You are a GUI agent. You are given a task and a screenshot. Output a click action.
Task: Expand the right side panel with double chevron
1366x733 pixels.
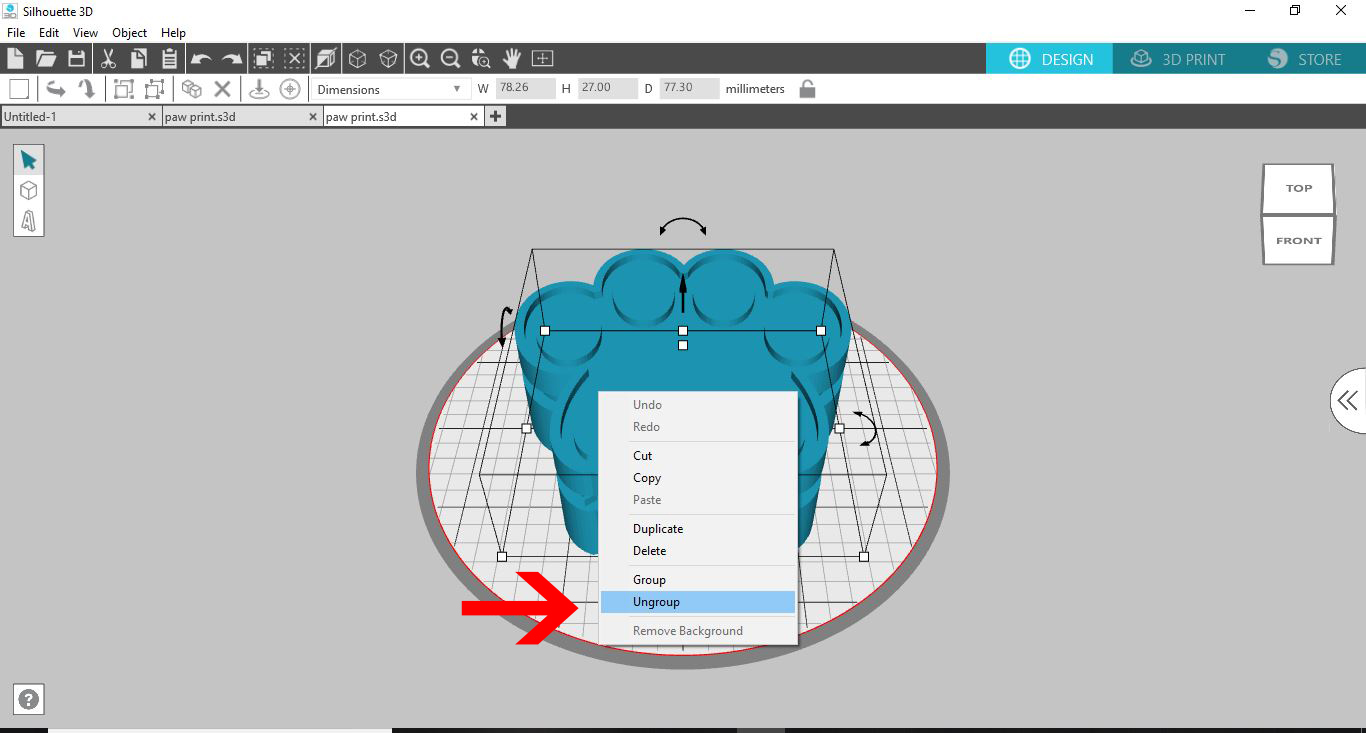tap(1348, 401)
